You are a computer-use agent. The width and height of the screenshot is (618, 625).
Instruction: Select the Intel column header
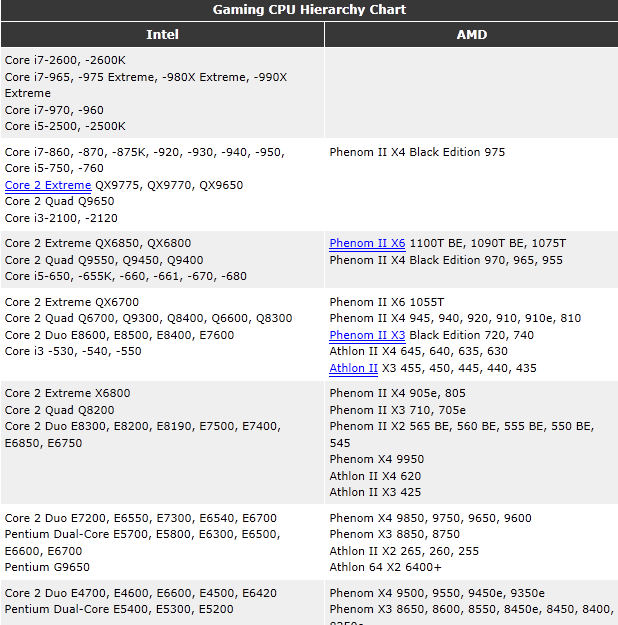(x=162, y=35)
